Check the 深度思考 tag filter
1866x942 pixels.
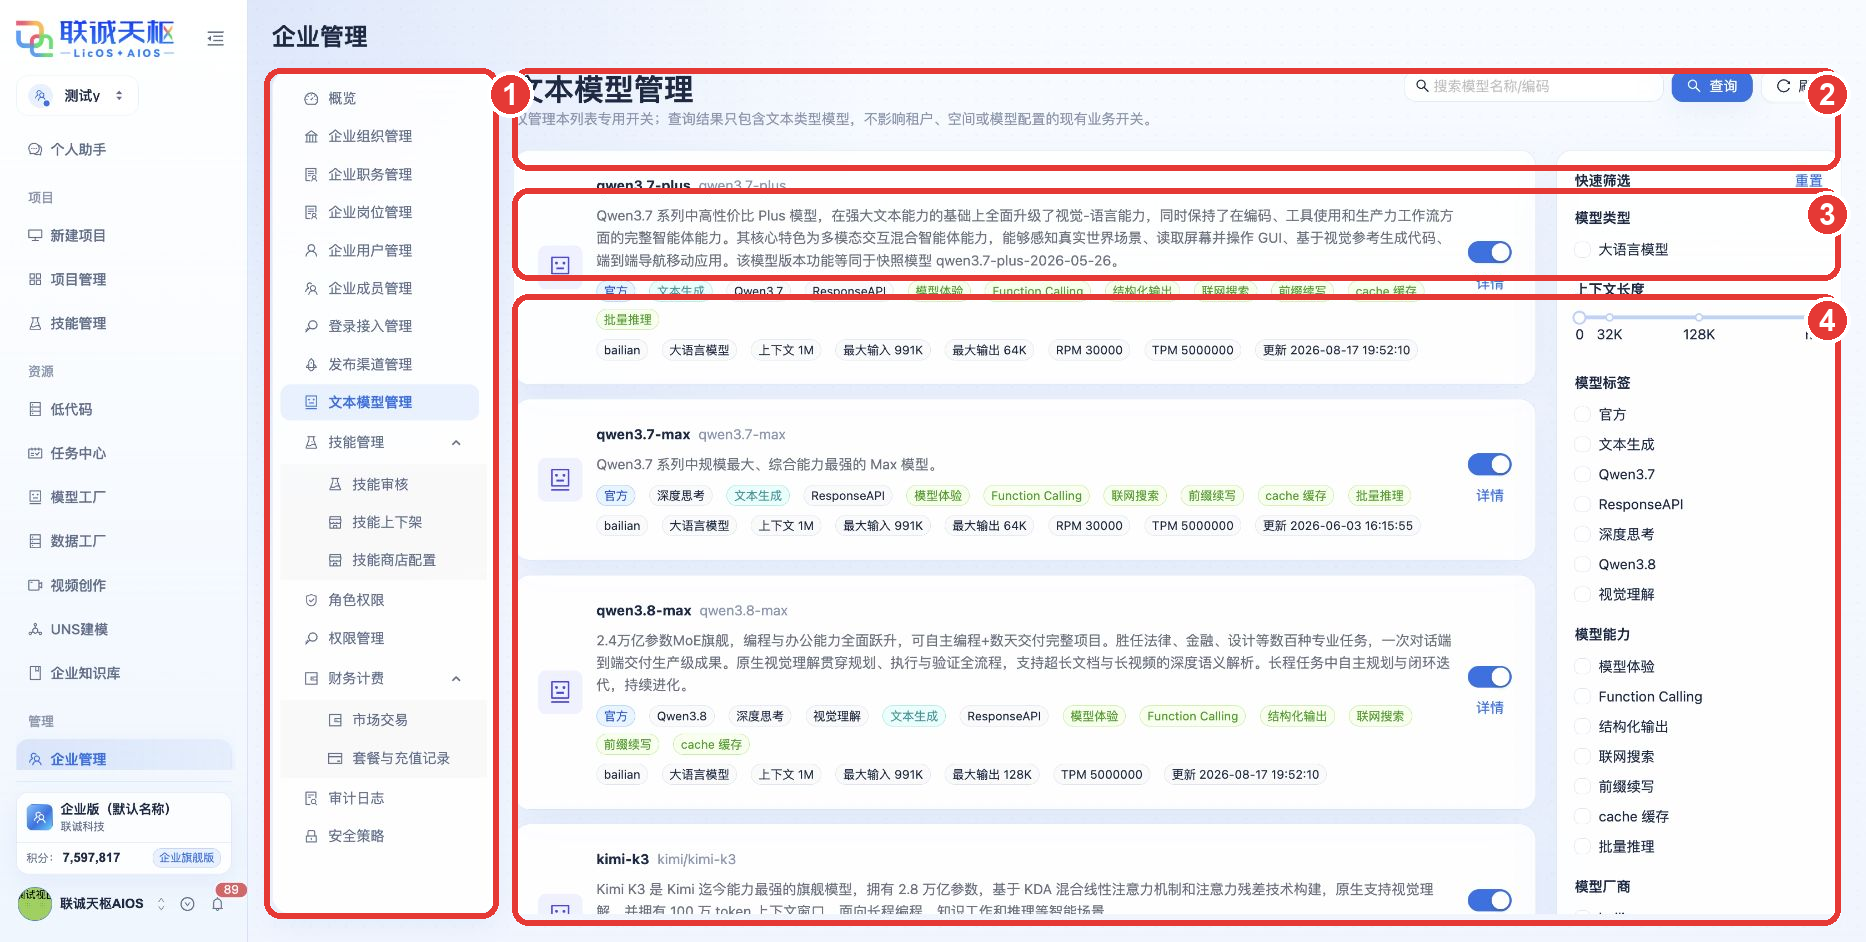point(1582,534)
